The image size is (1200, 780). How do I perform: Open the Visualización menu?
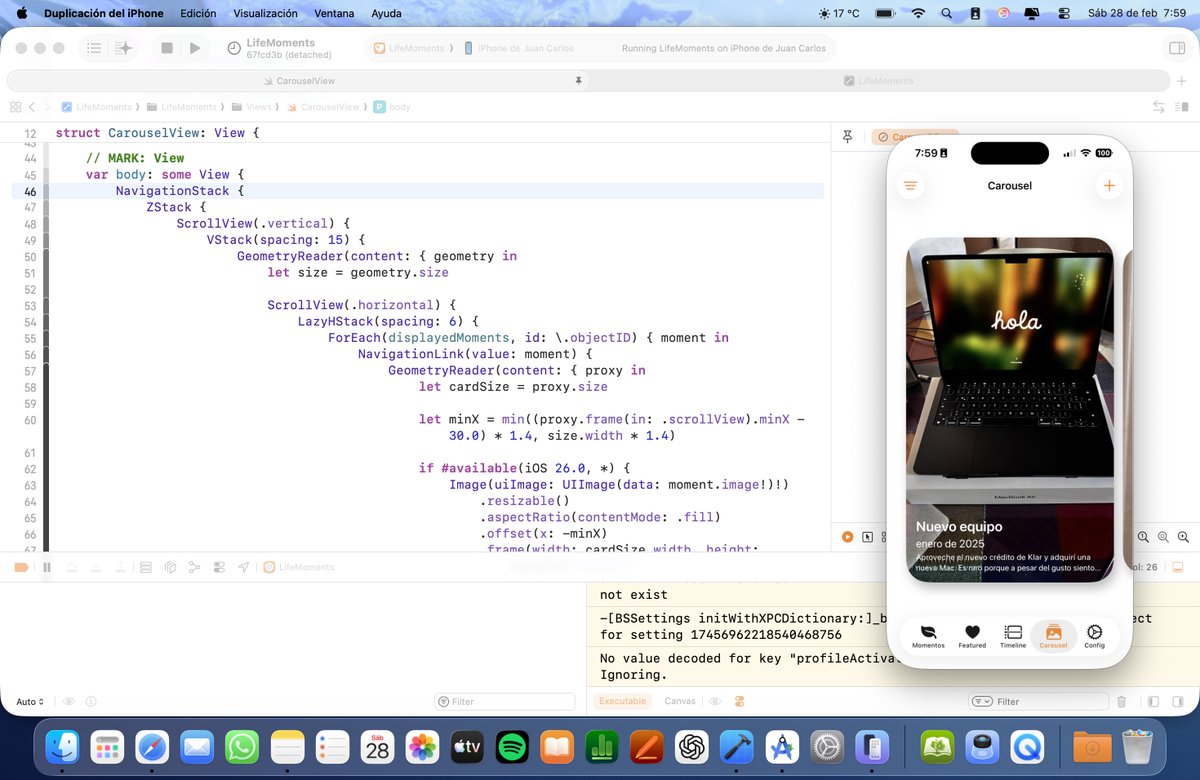coord(265,14)
